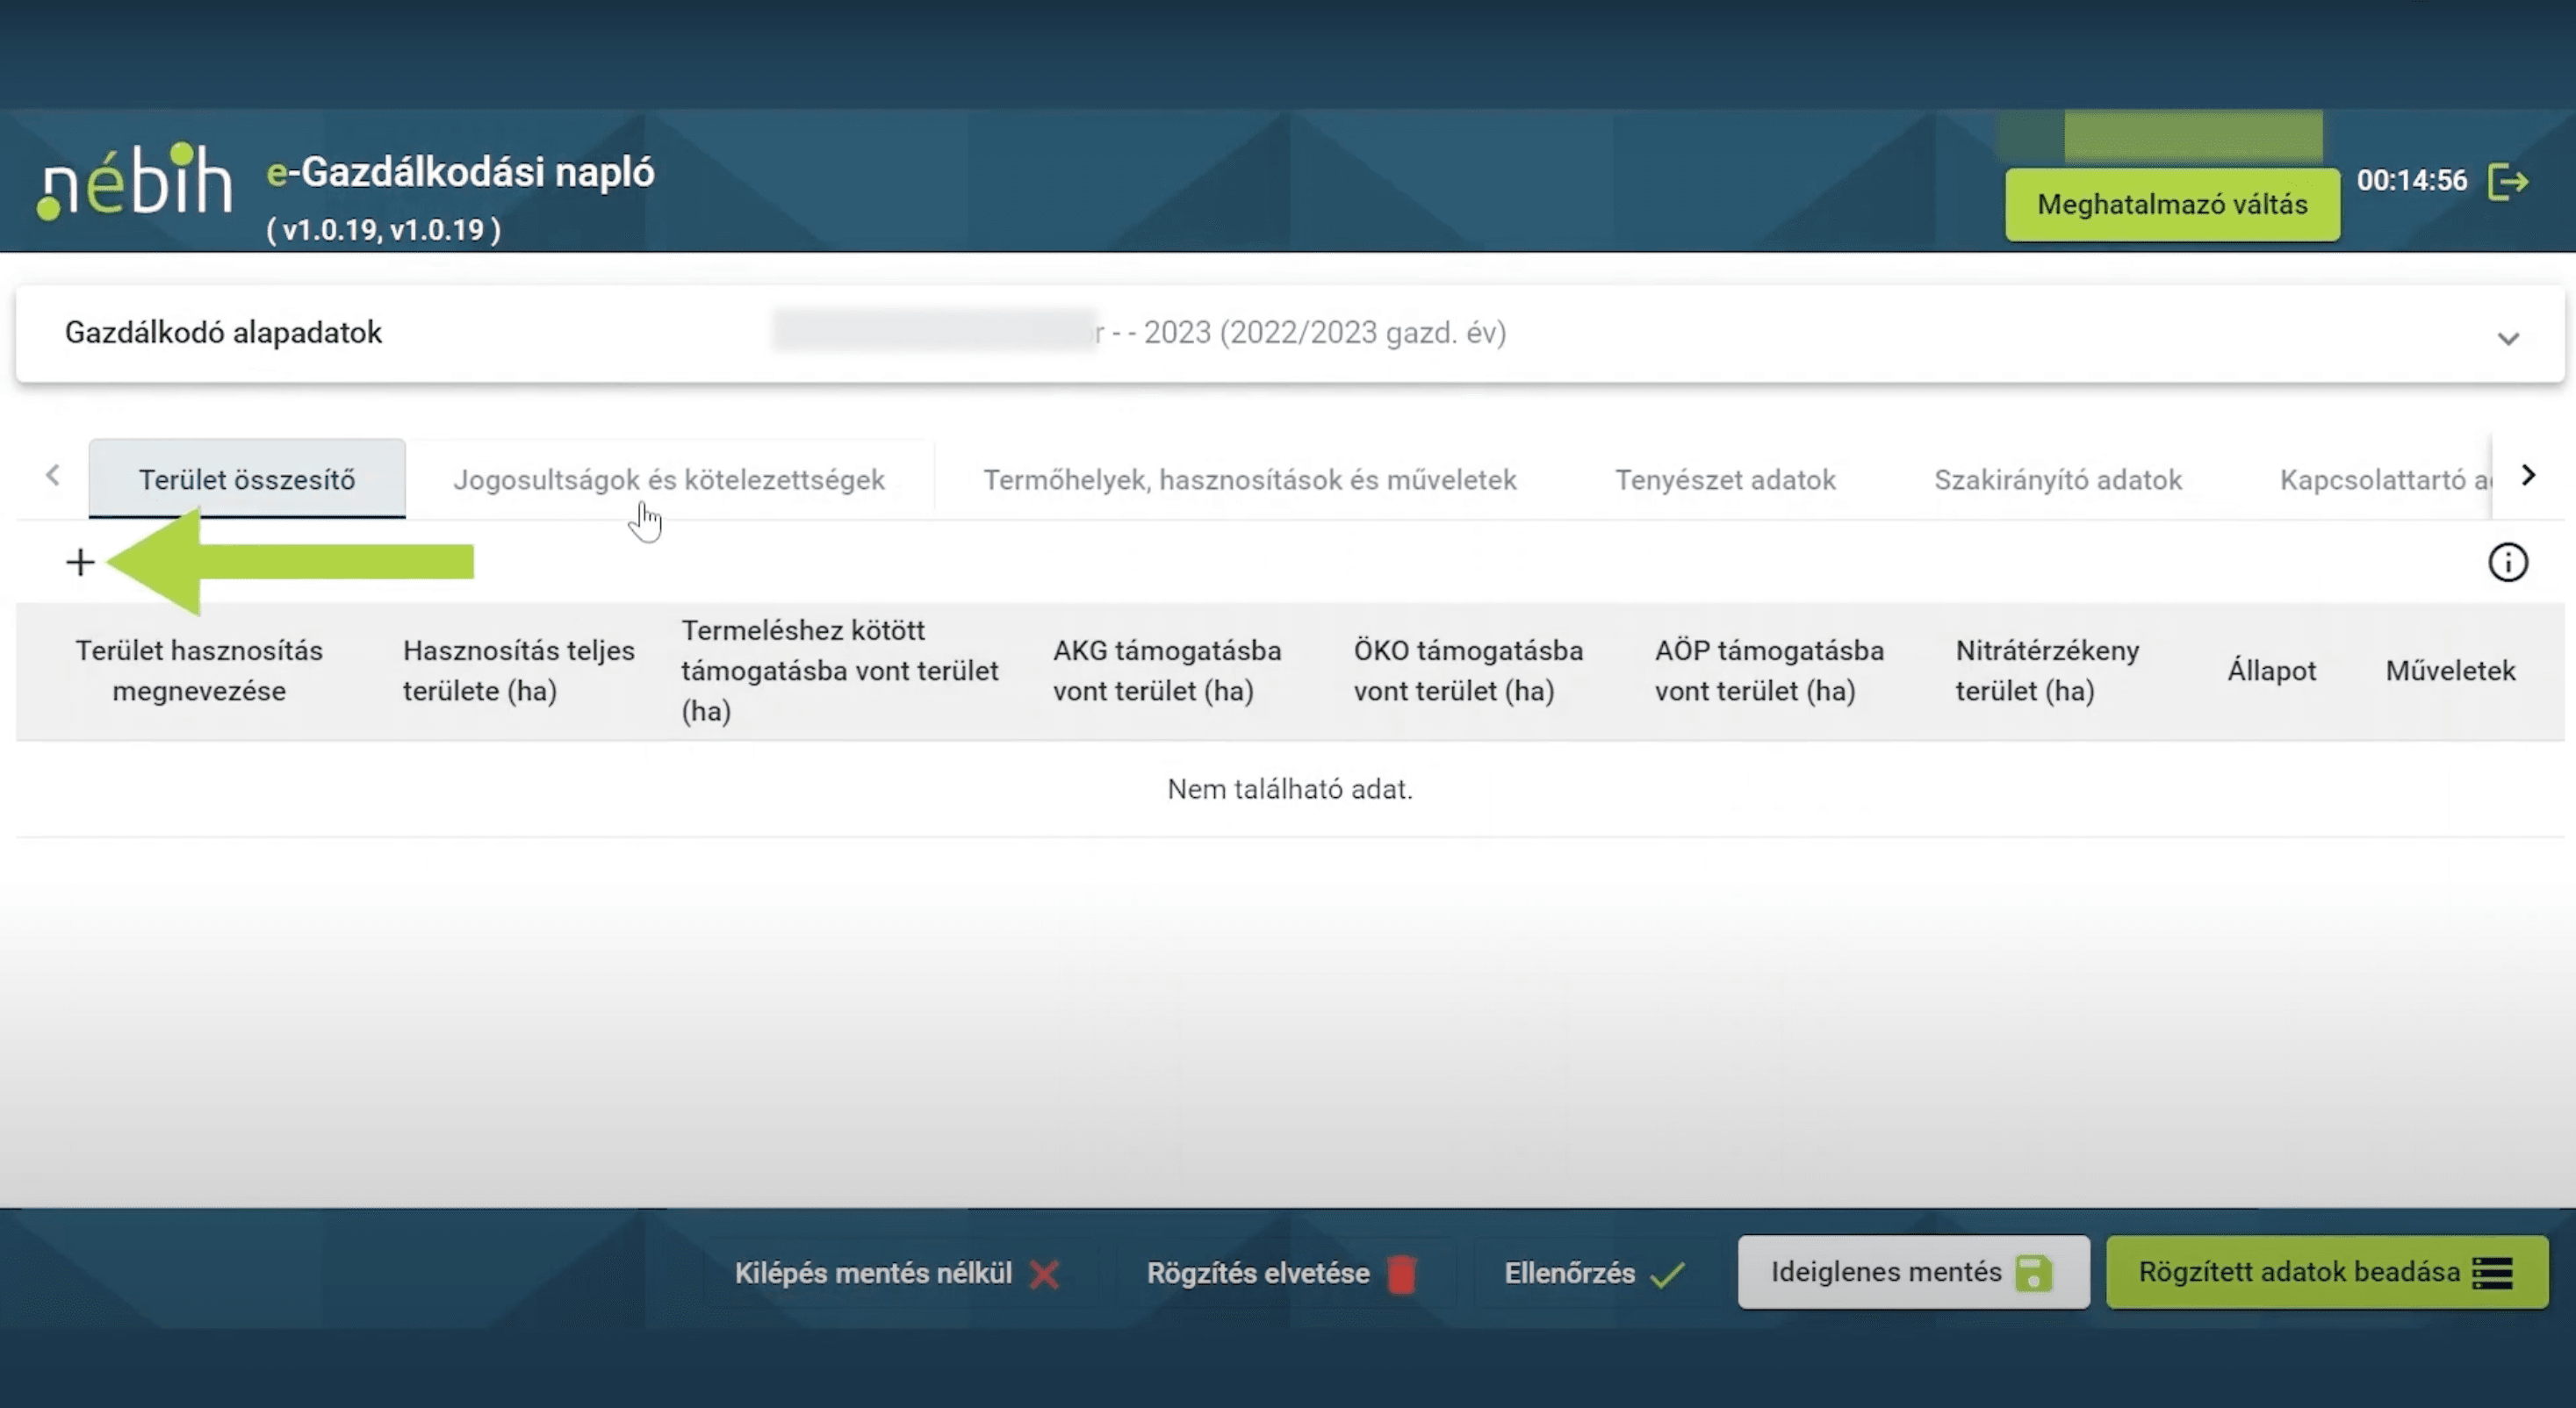Screen dimensions: 2576x1408
Task: Select the Tenyészet adatok tab
Action: point(1725,480)
